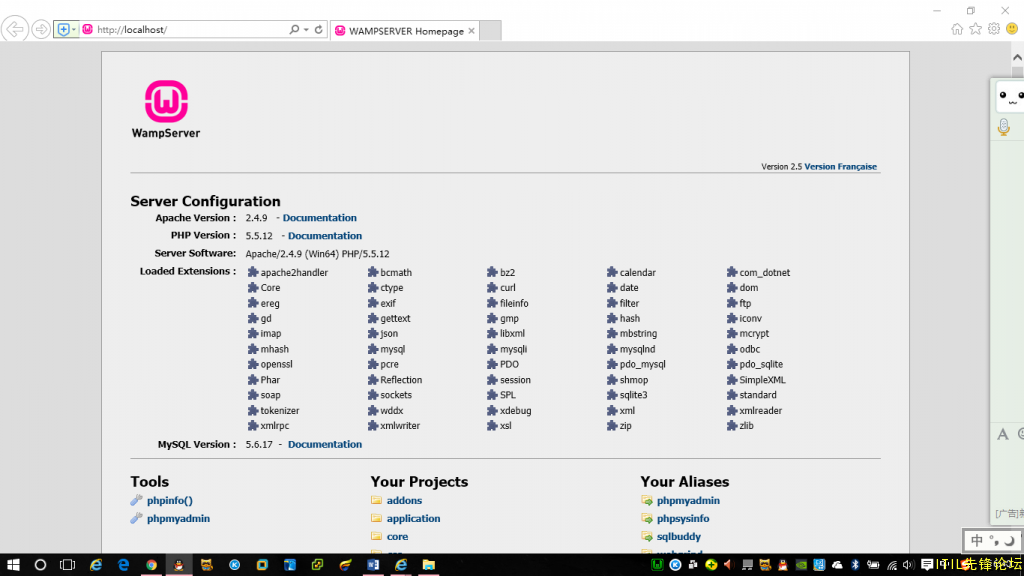Click the SimpleXML extension entry
1024x576 pixels.
[x=756, y=380]
